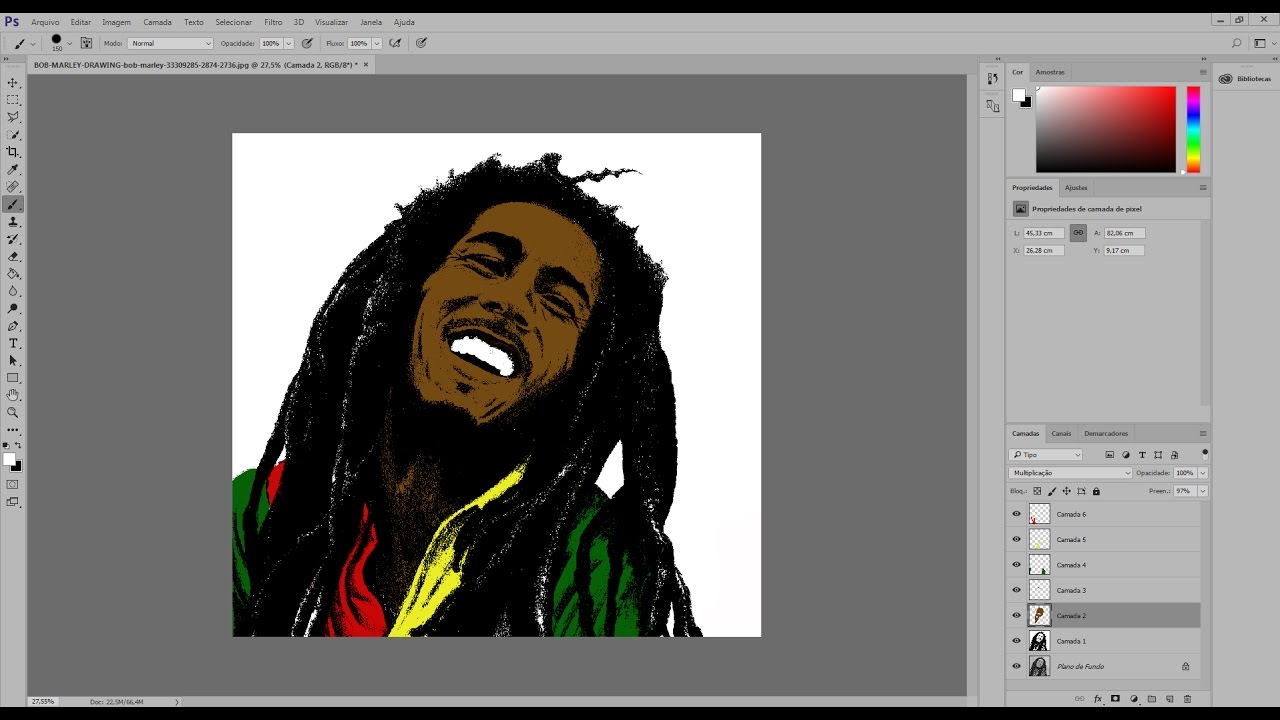Hide Camada 4 layer visibility
This screenshot has height=720, width=1280.
pyautogui.click(x=1016, y=565)
